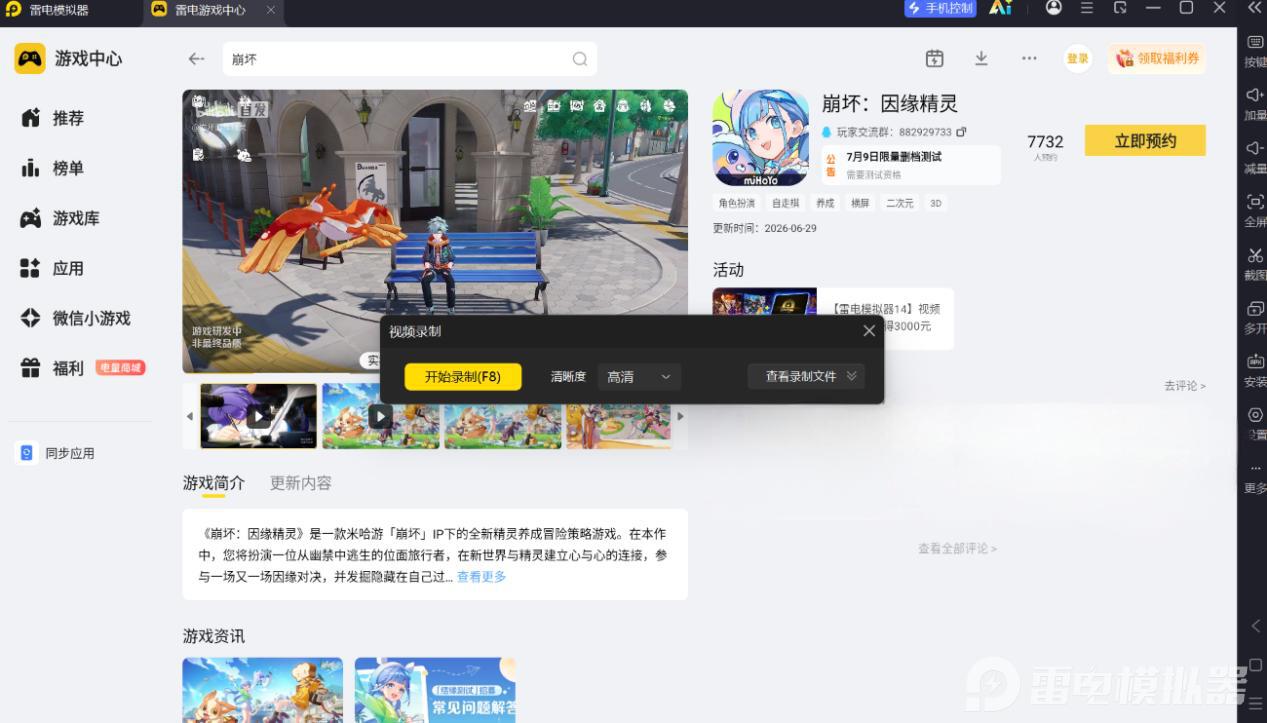Click 立即预约 reserve button
This screenshot has width=1267, height=723.
pos(1145,141)
